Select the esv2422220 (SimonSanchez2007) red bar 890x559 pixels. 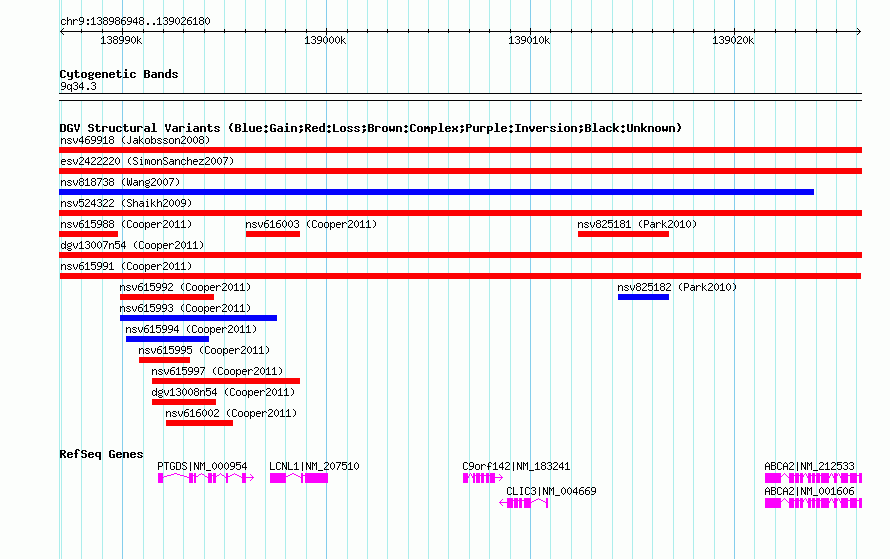point(460,171)
